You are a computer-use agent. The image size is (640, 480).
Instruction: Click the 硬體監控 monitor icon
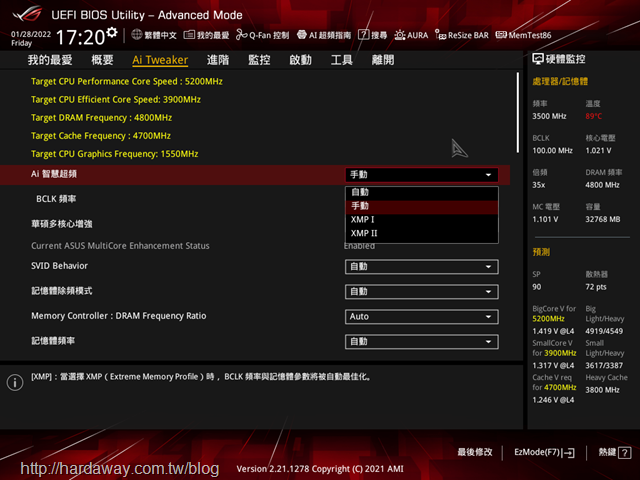point(538,59)
